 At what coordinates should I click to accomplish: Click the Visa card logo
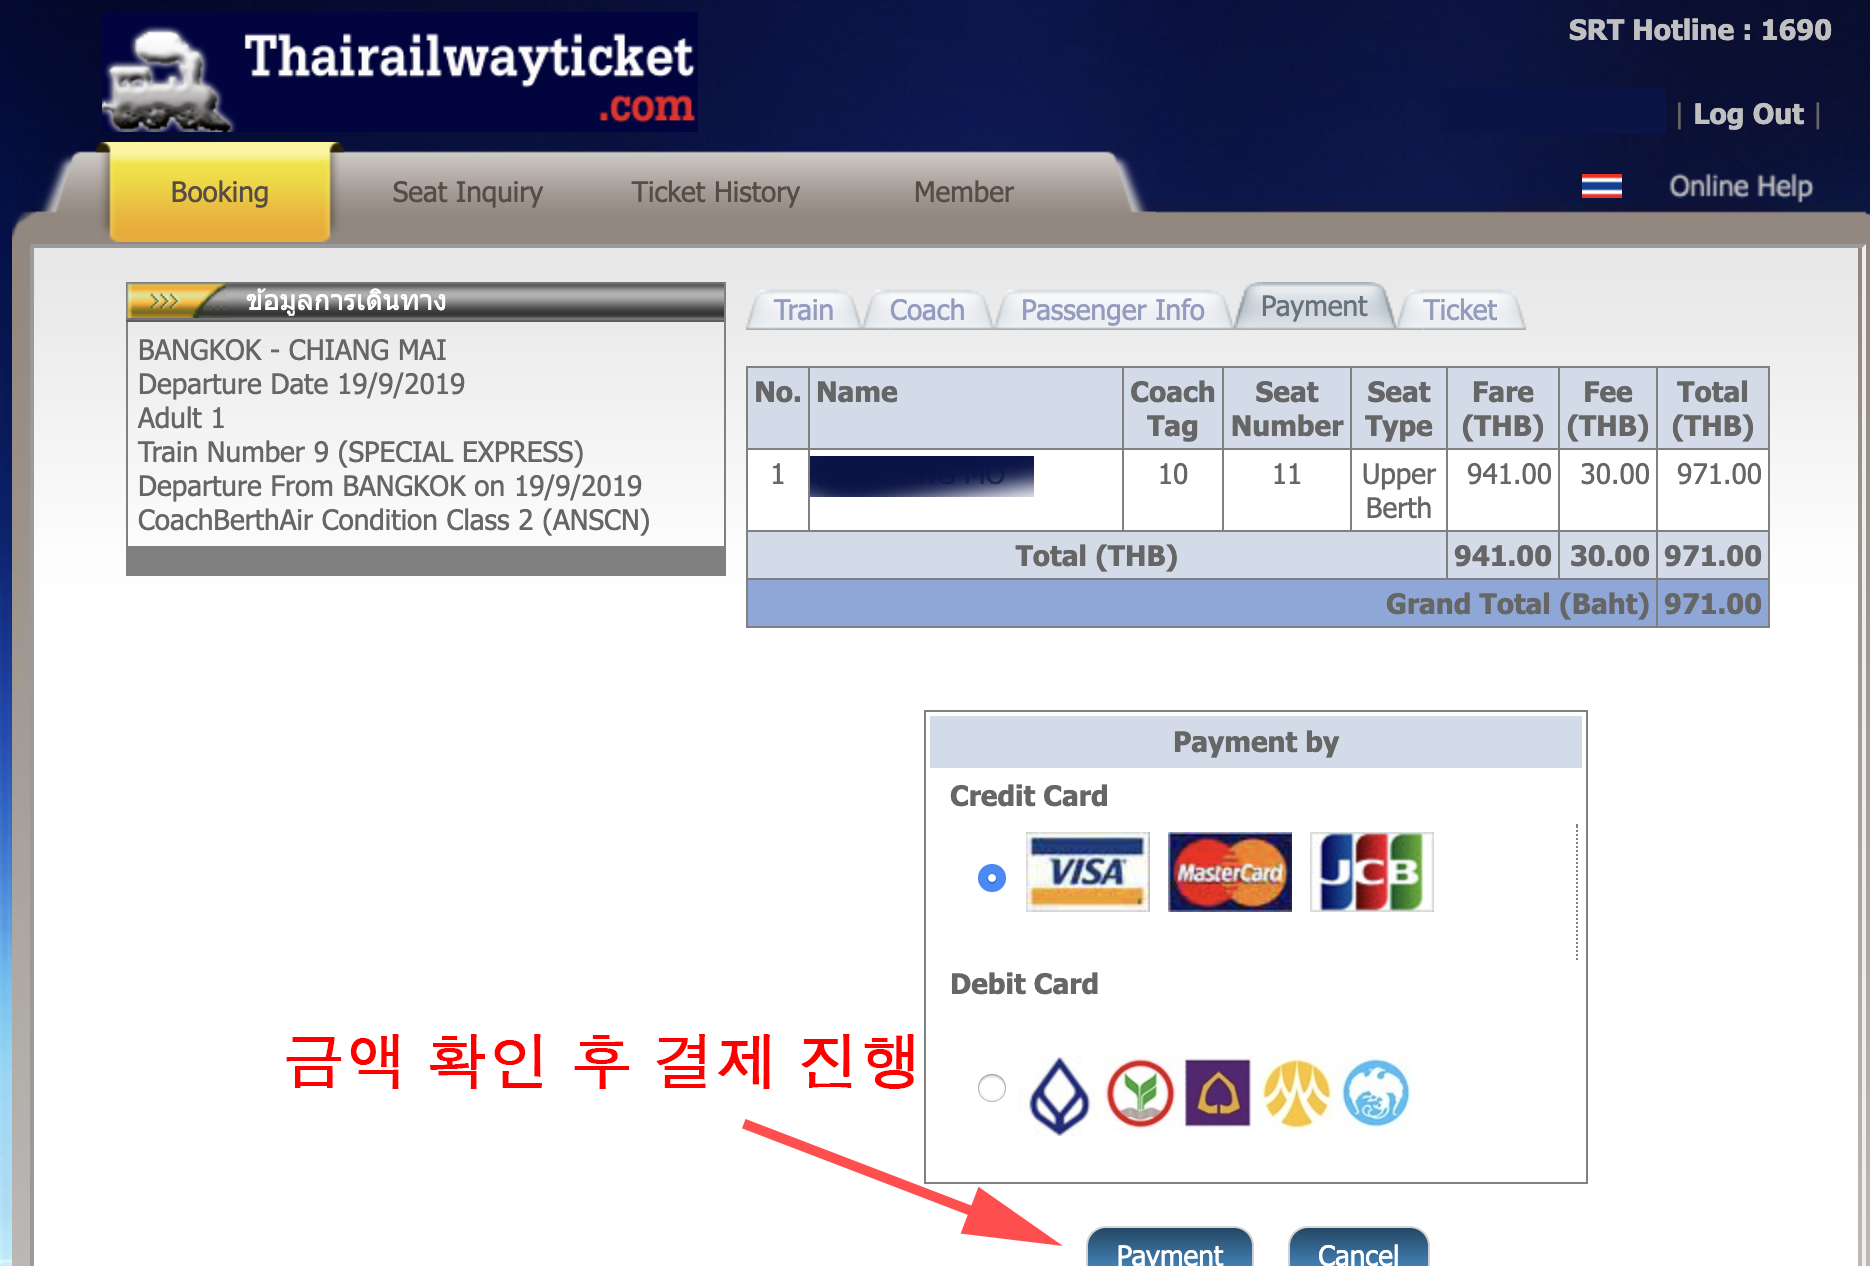point(1088,872)
